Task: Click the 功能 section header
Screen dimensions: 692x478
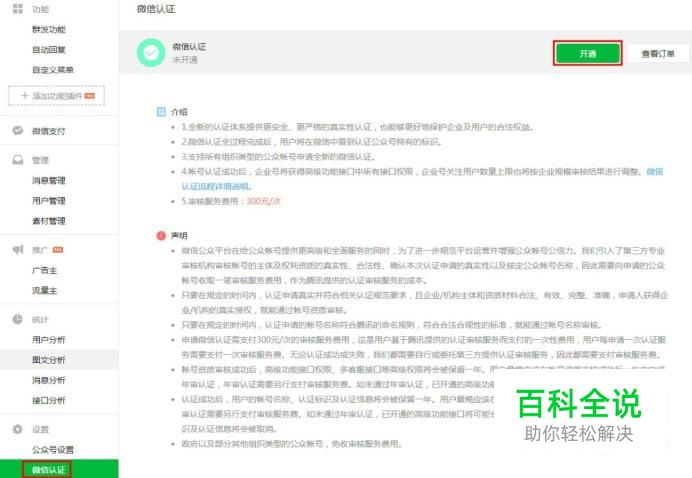Action: point(40,9)
